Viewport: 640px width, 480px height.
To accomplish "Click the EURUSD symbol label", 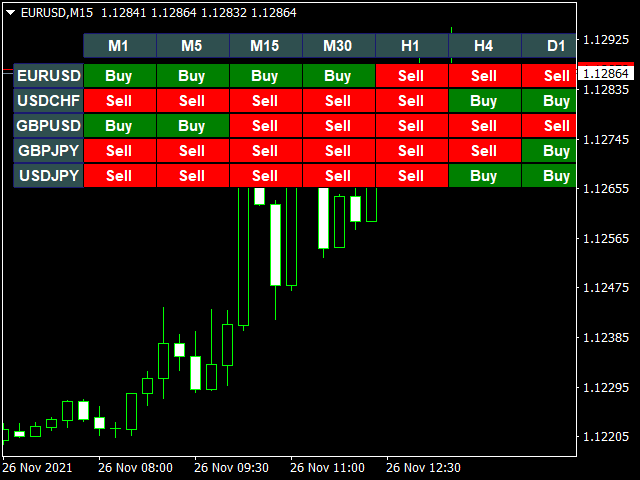I will [x=49, y=76].
